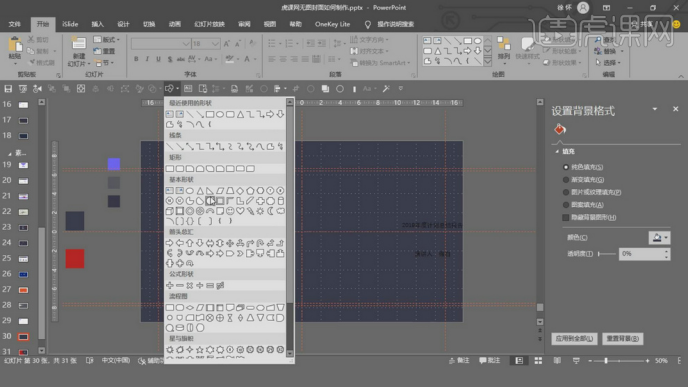Open the OneKey Lite tab
Image resolution: width=688 pixels, height=387 pixels.
pos(332,24)
